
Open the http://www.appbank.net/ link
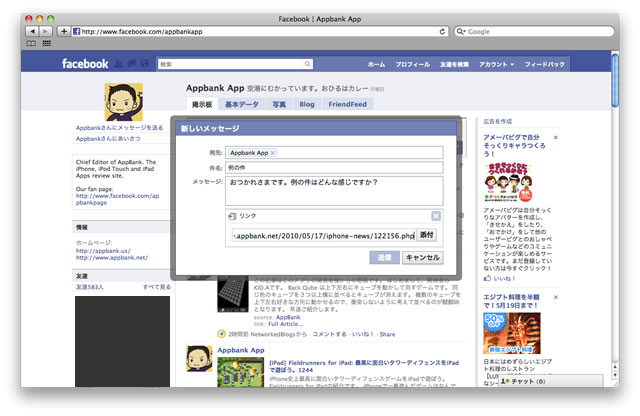[111, 258]
